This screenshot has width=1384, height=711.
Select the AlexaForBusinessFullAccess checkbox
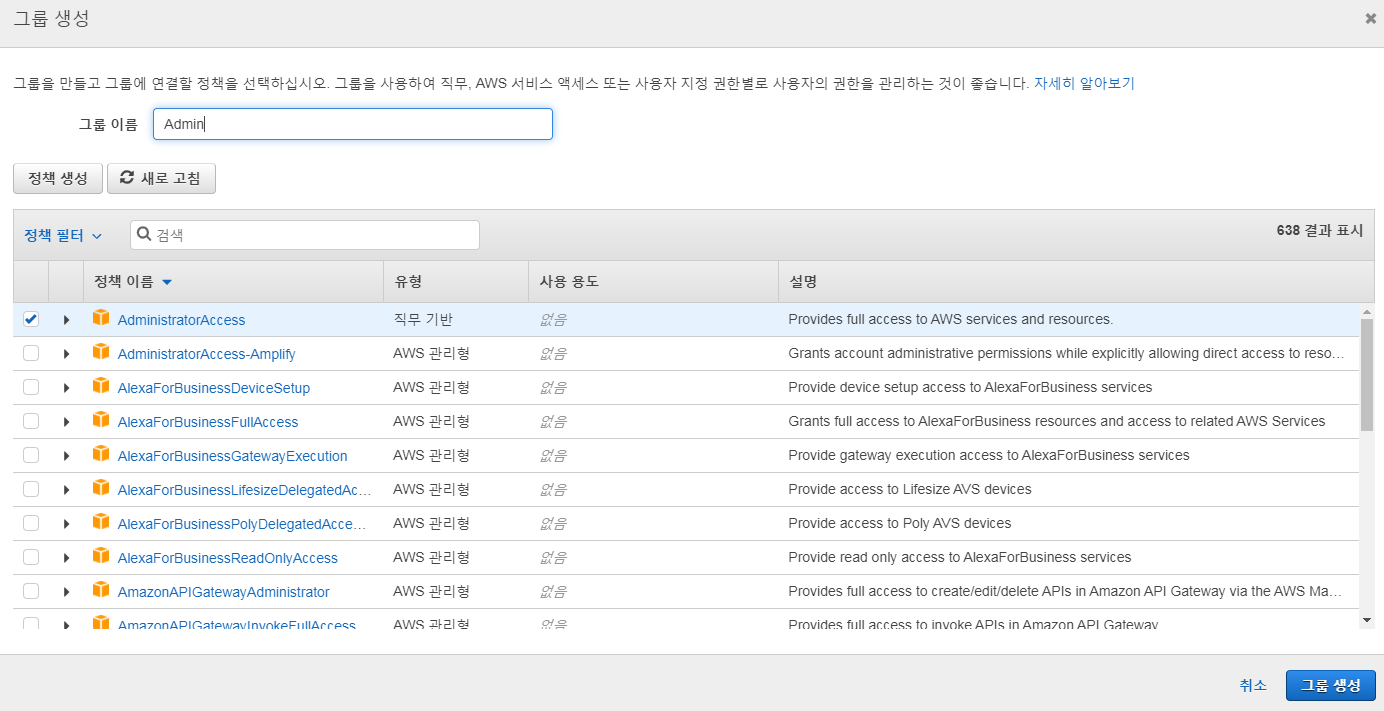pyautogui.click(x=31, y=421)
